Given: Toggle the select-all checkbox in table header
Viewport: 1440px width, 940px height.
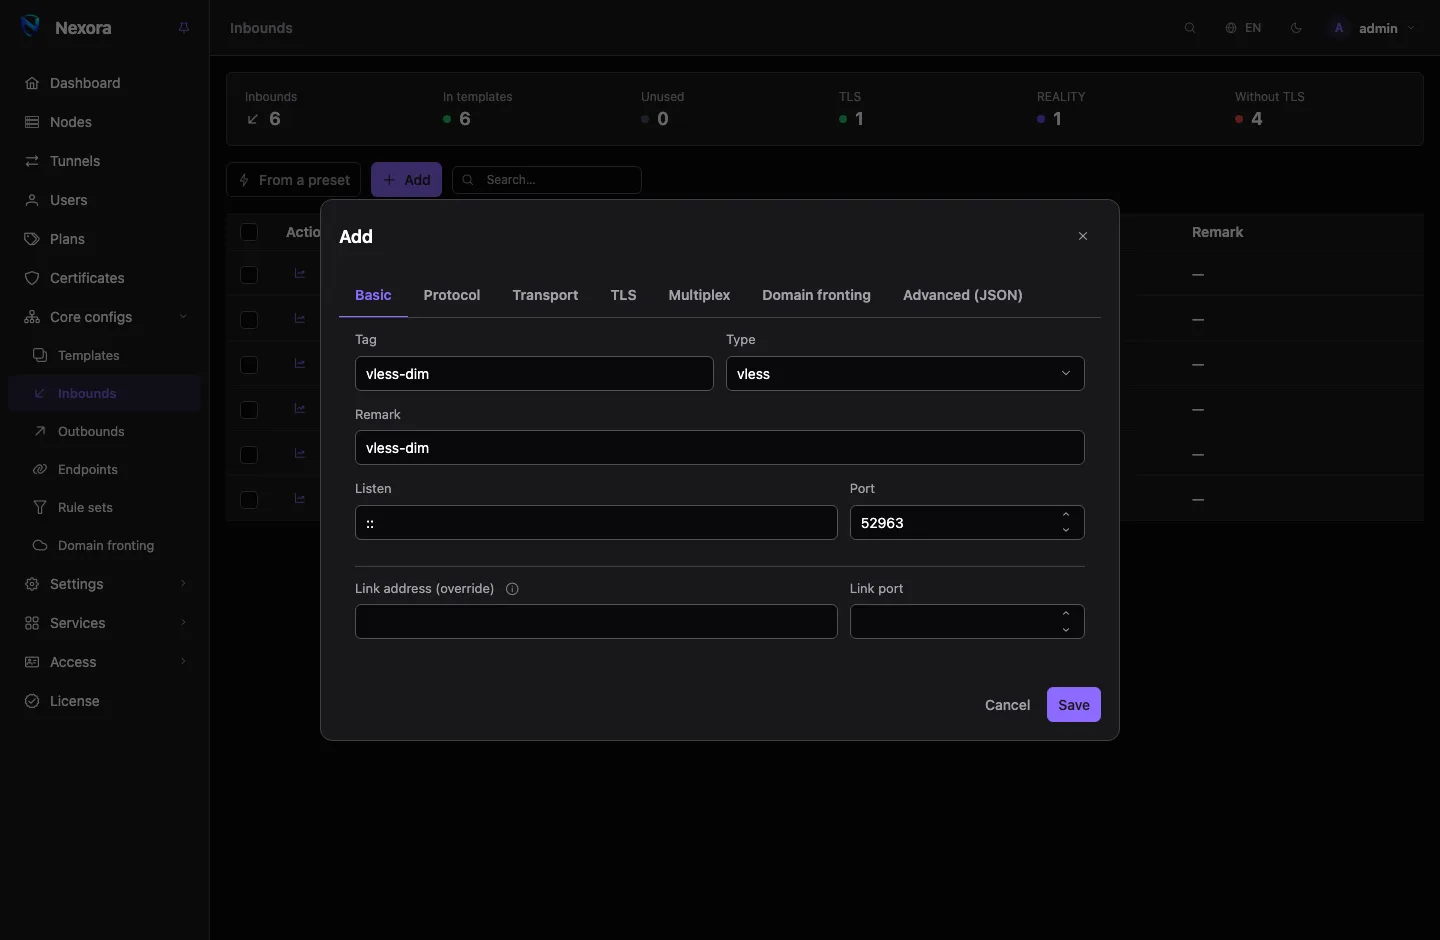Looking at the screenshot, I should point(249,232).
